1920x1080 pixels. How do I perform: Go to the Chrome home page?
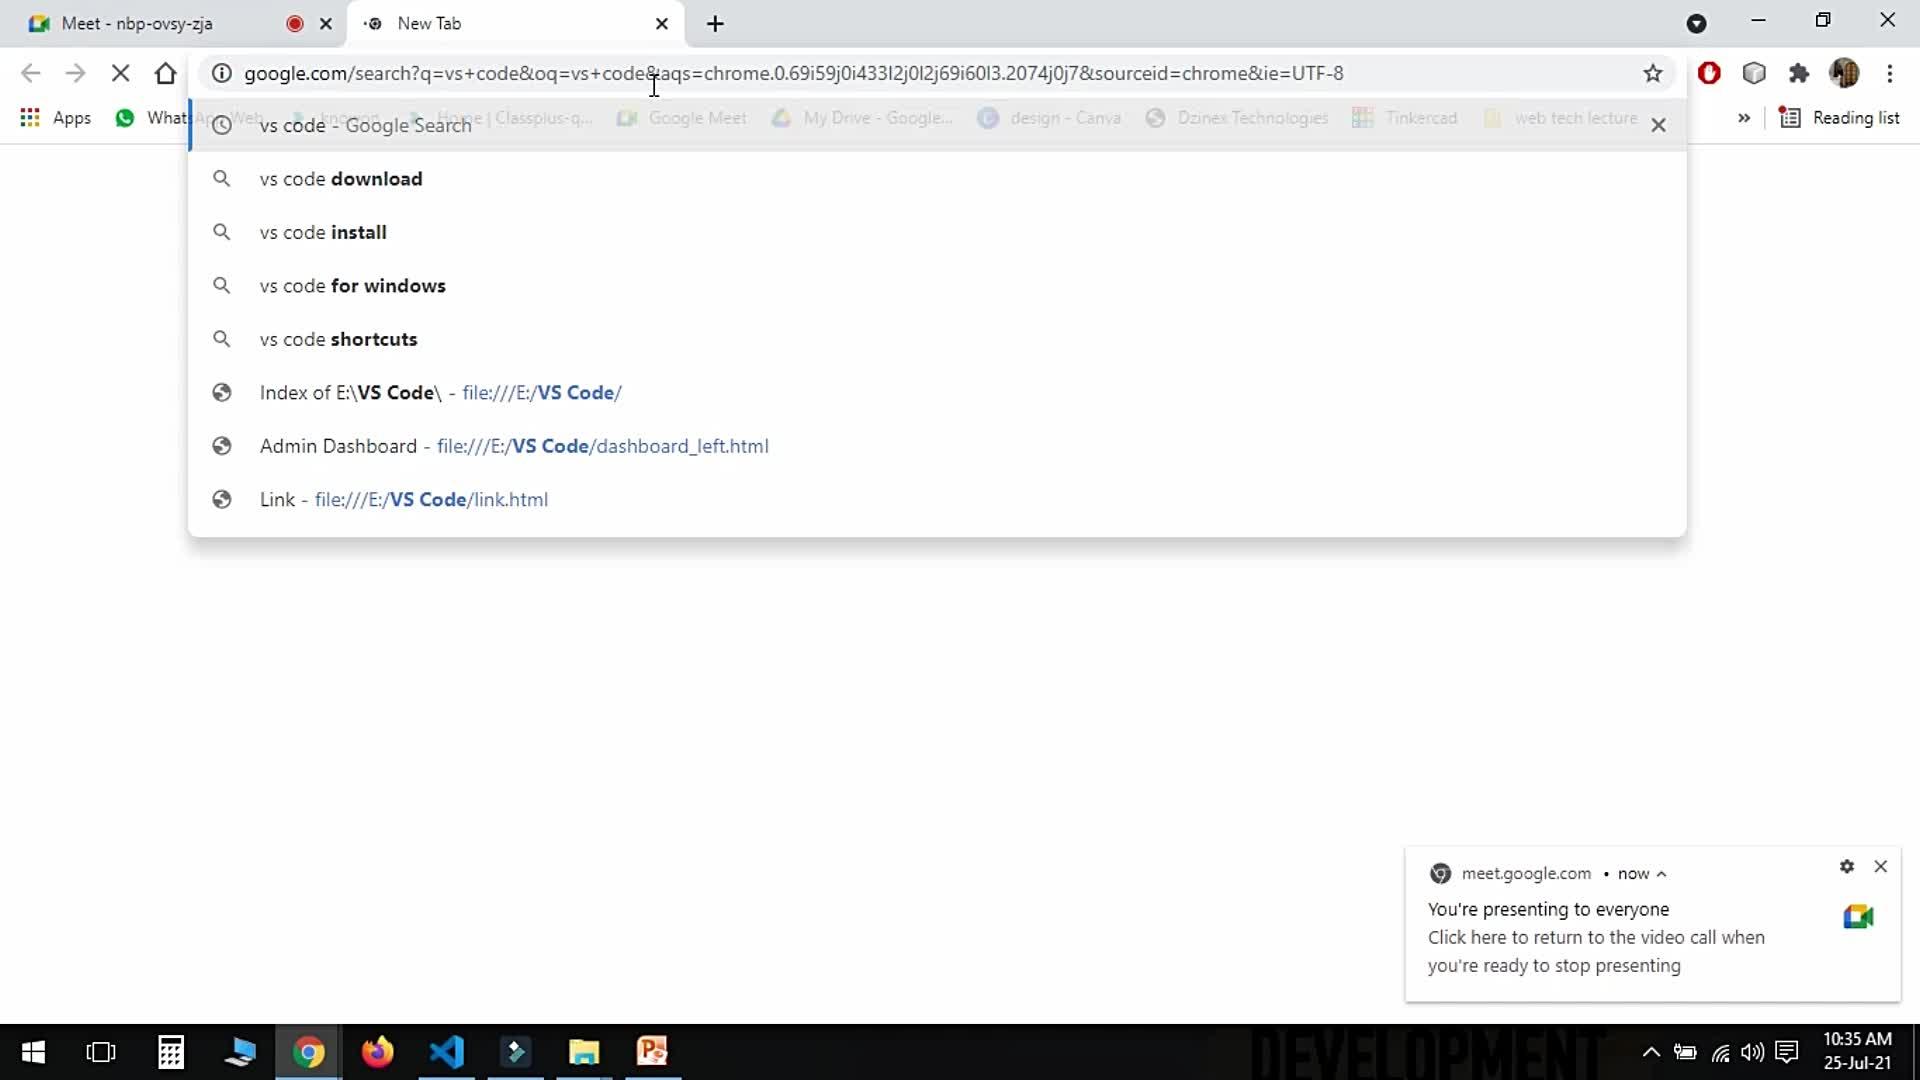(166, 73)
